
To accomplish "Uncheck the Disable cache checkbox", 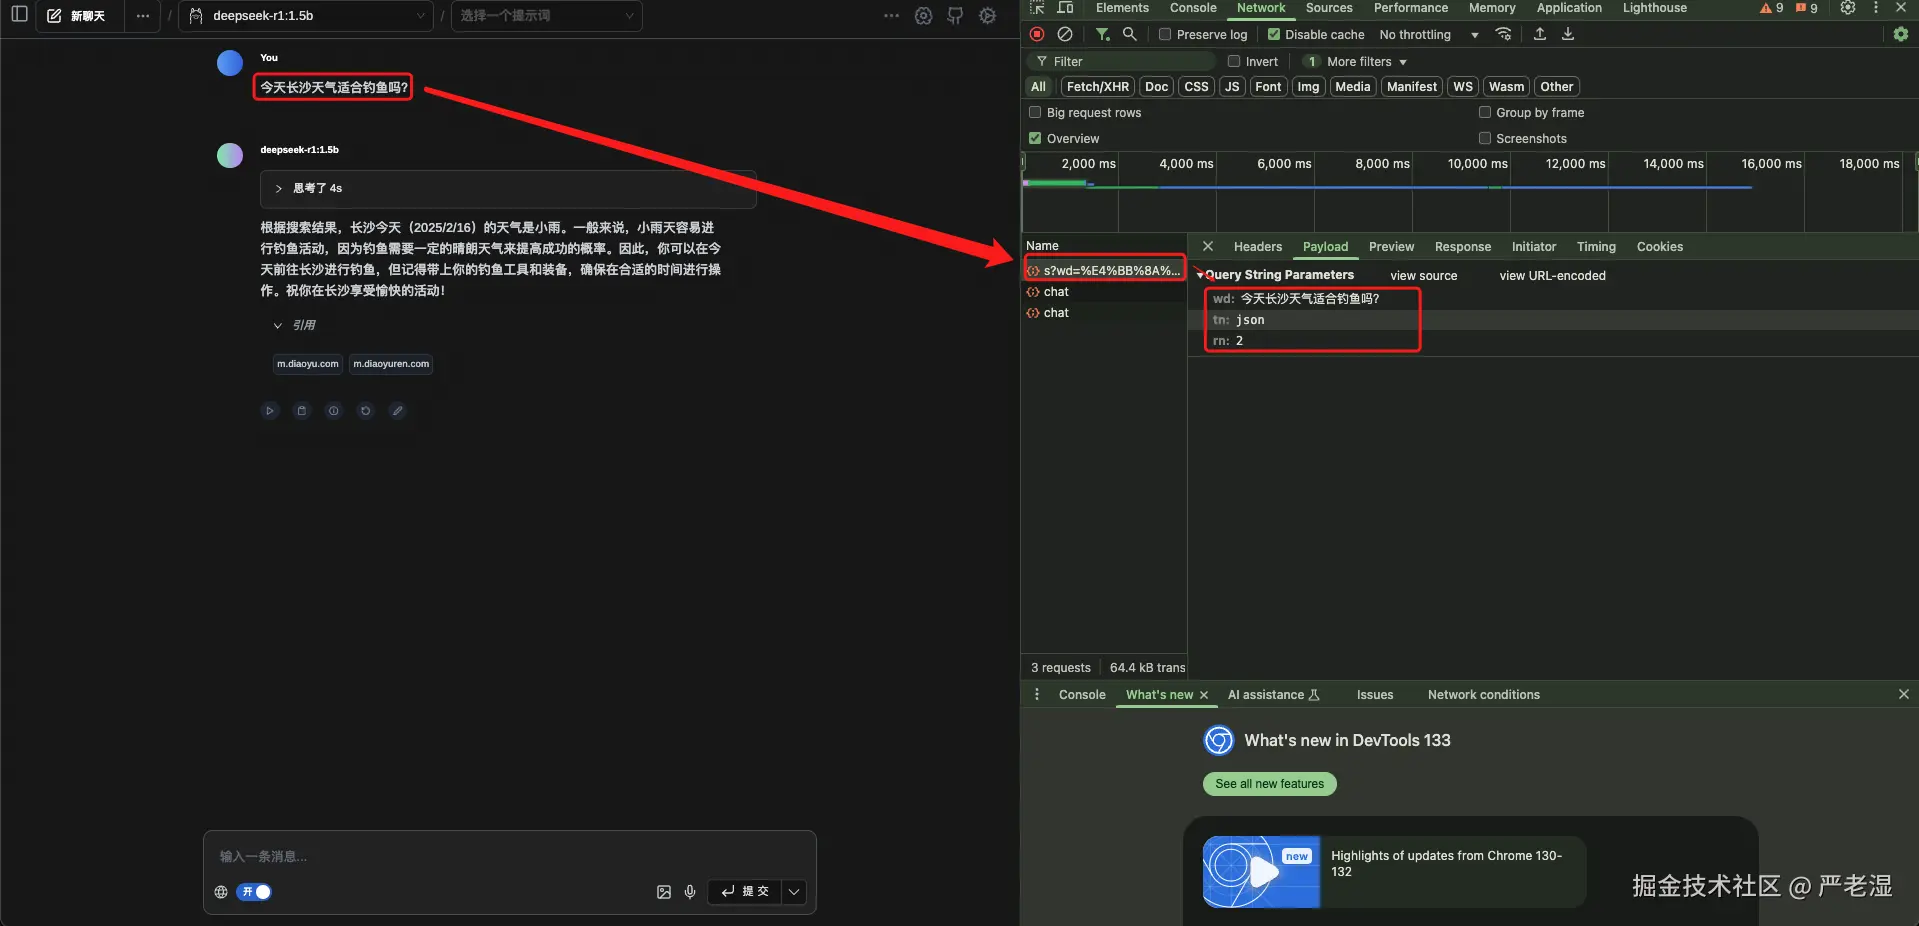I will click(1274, 34).
